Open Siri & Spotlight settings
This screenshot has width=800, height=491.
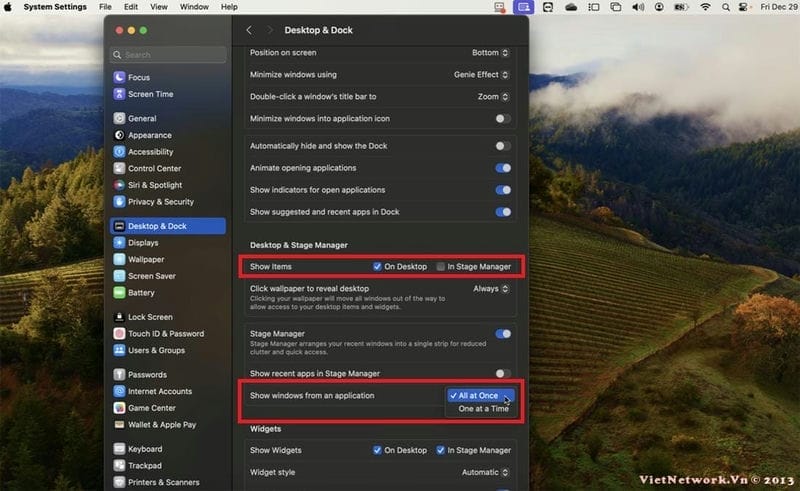(154, 185)
